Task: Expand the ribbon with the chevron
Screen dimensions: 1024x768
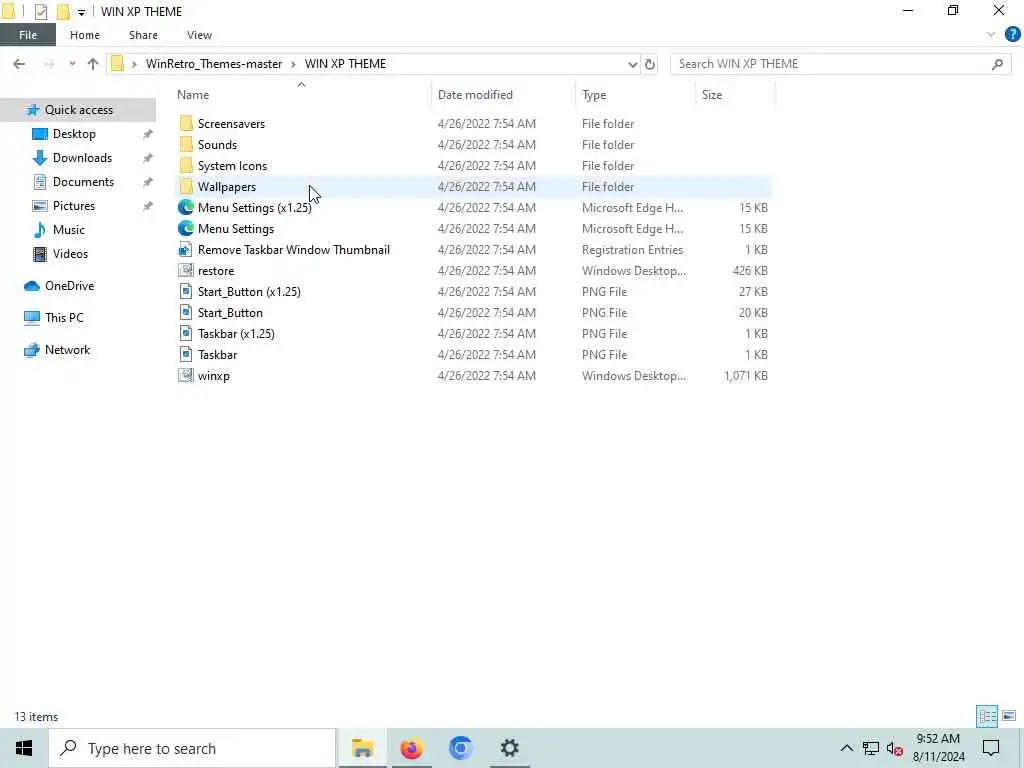Action: coord(991,35)
